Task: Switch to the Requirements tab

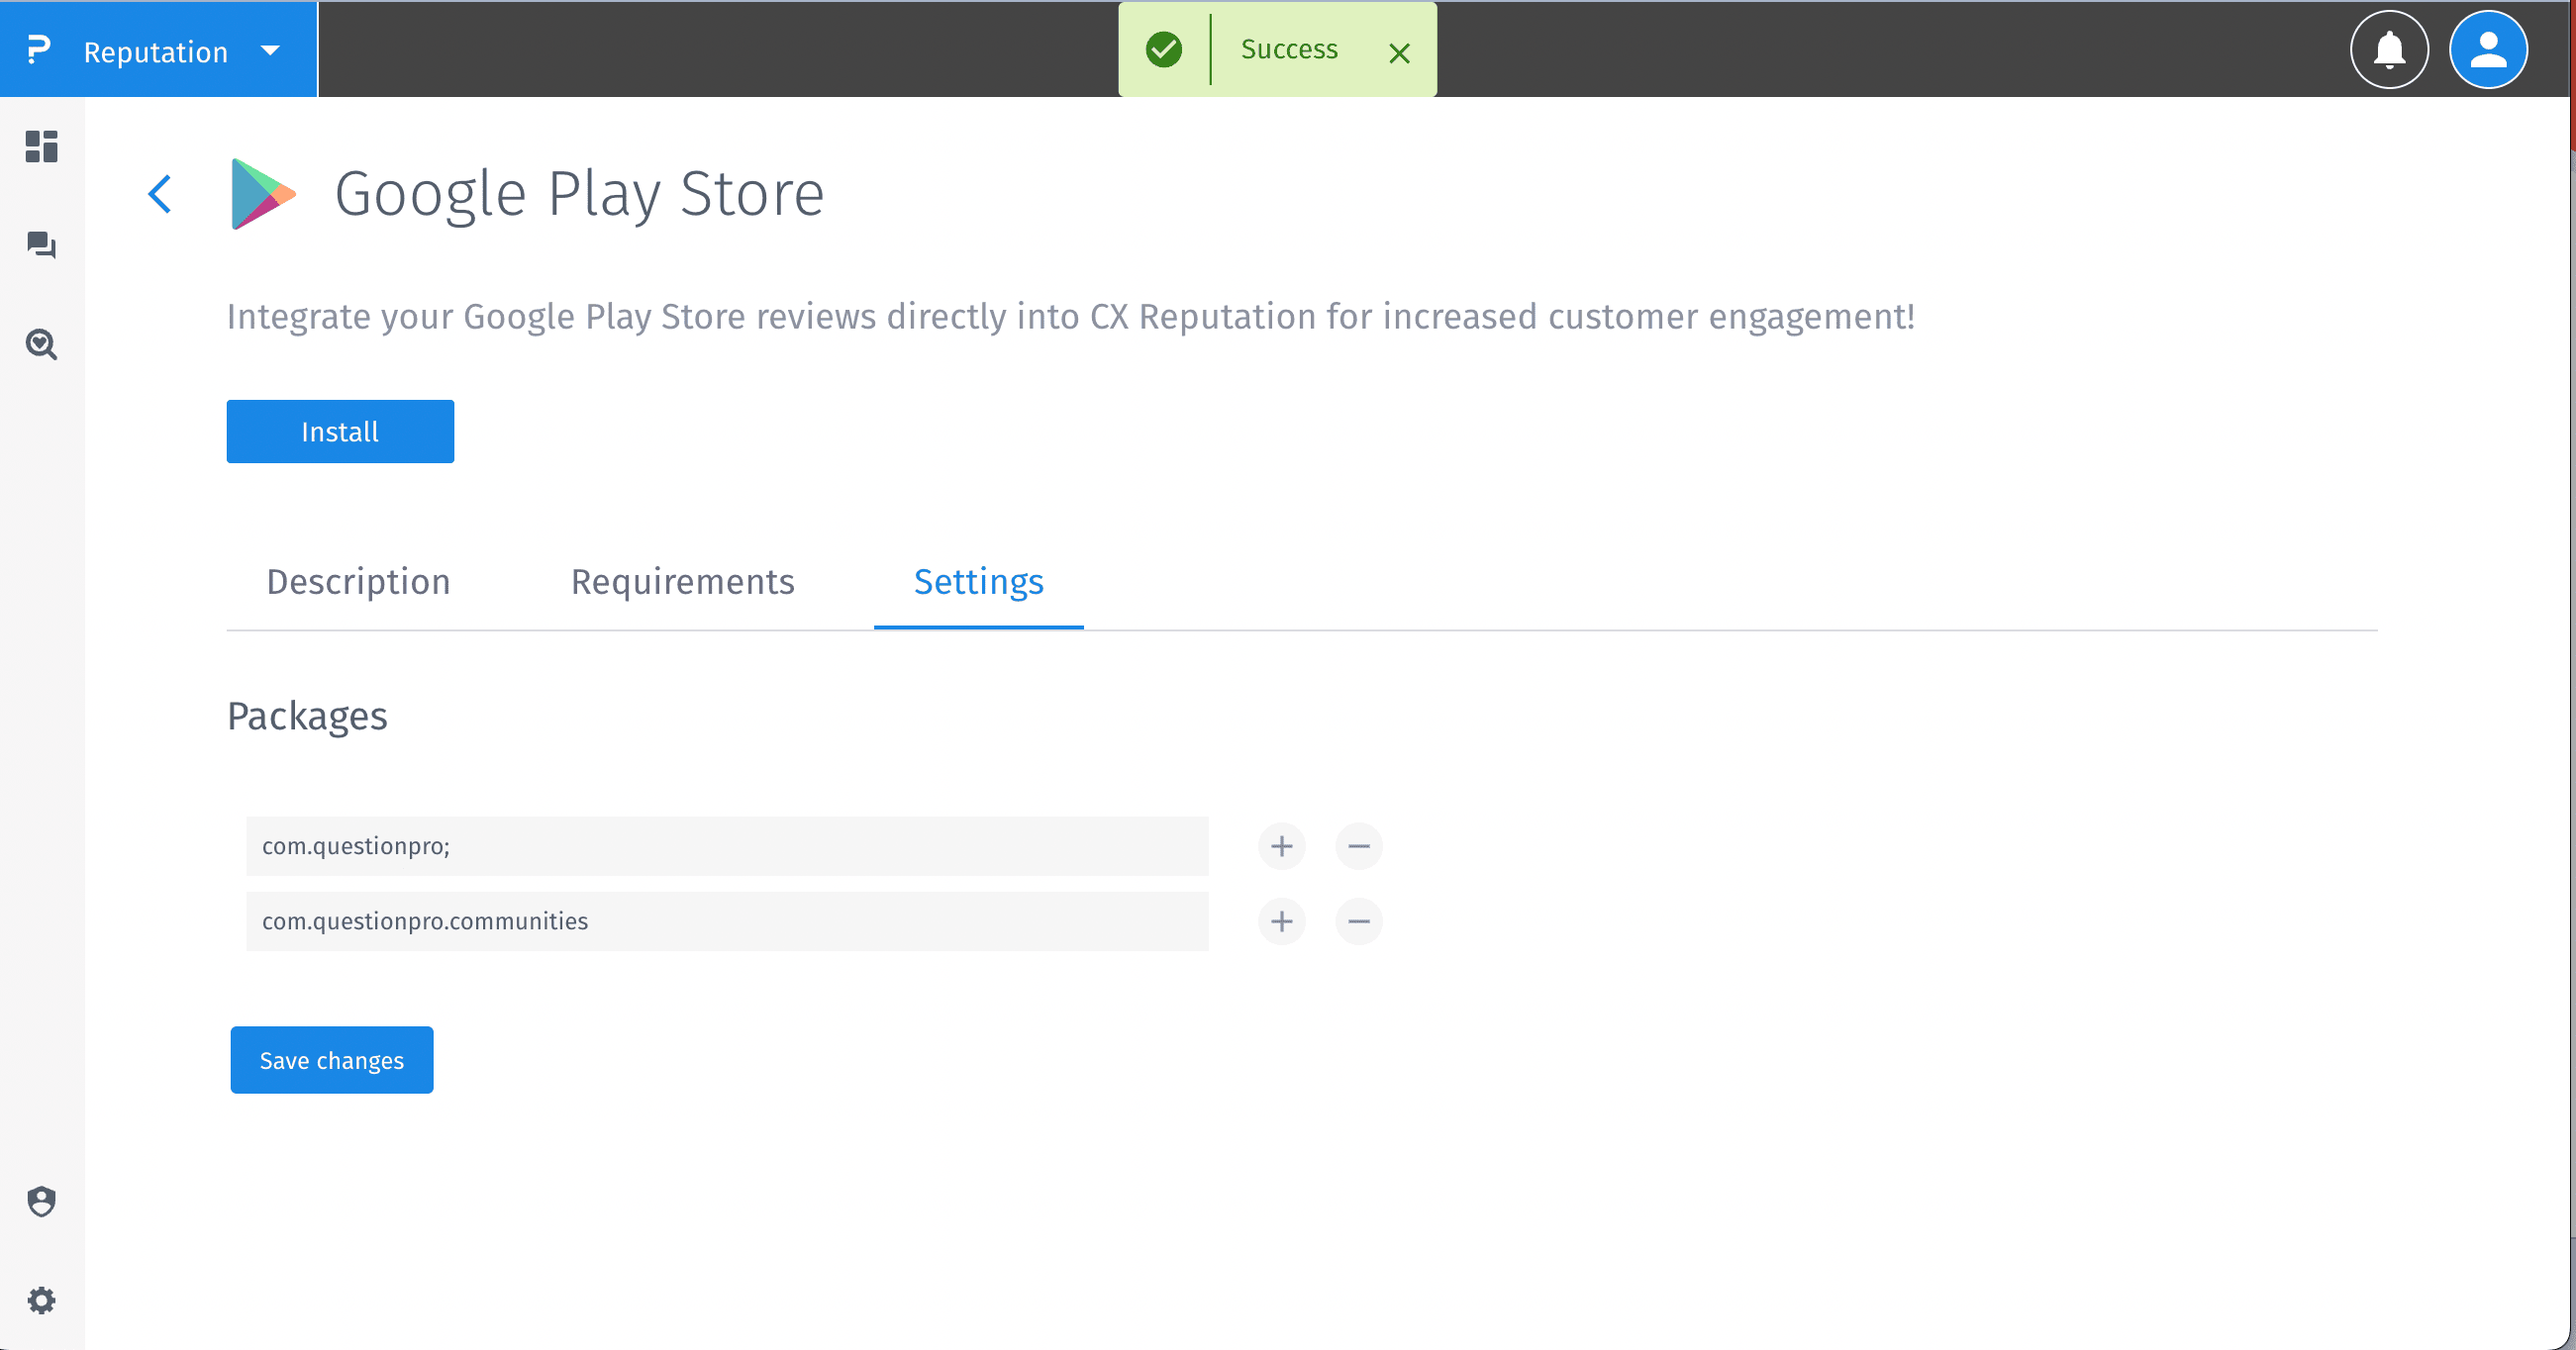Action: [682, 582]
